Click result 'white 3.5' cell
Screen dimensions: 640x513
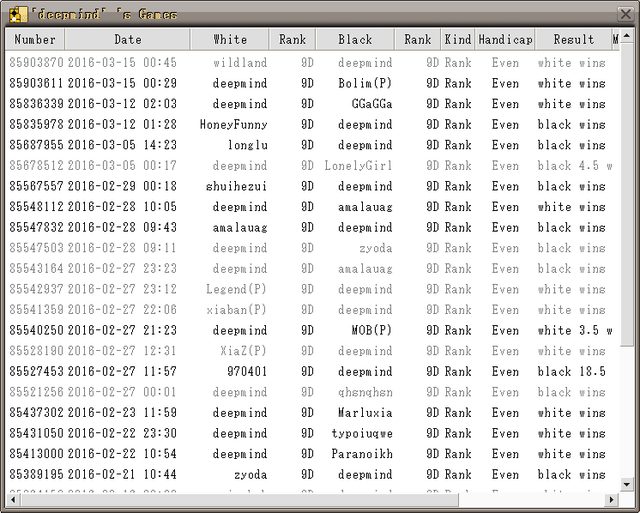point(575,330)
